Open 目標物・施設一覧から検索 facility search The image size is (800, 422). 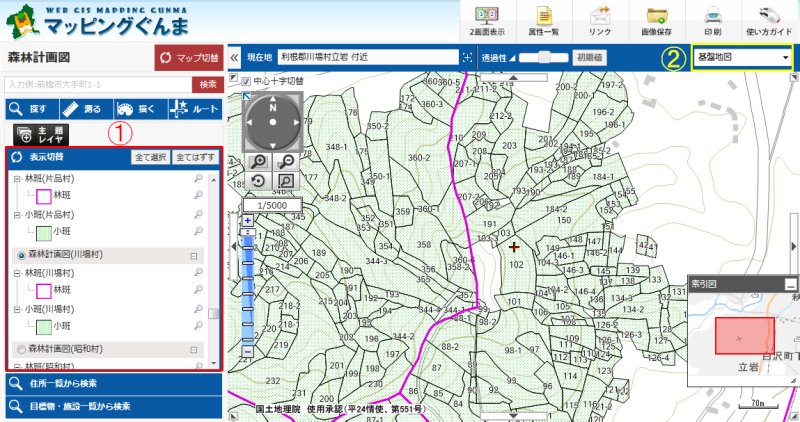[x=114, y=407]
